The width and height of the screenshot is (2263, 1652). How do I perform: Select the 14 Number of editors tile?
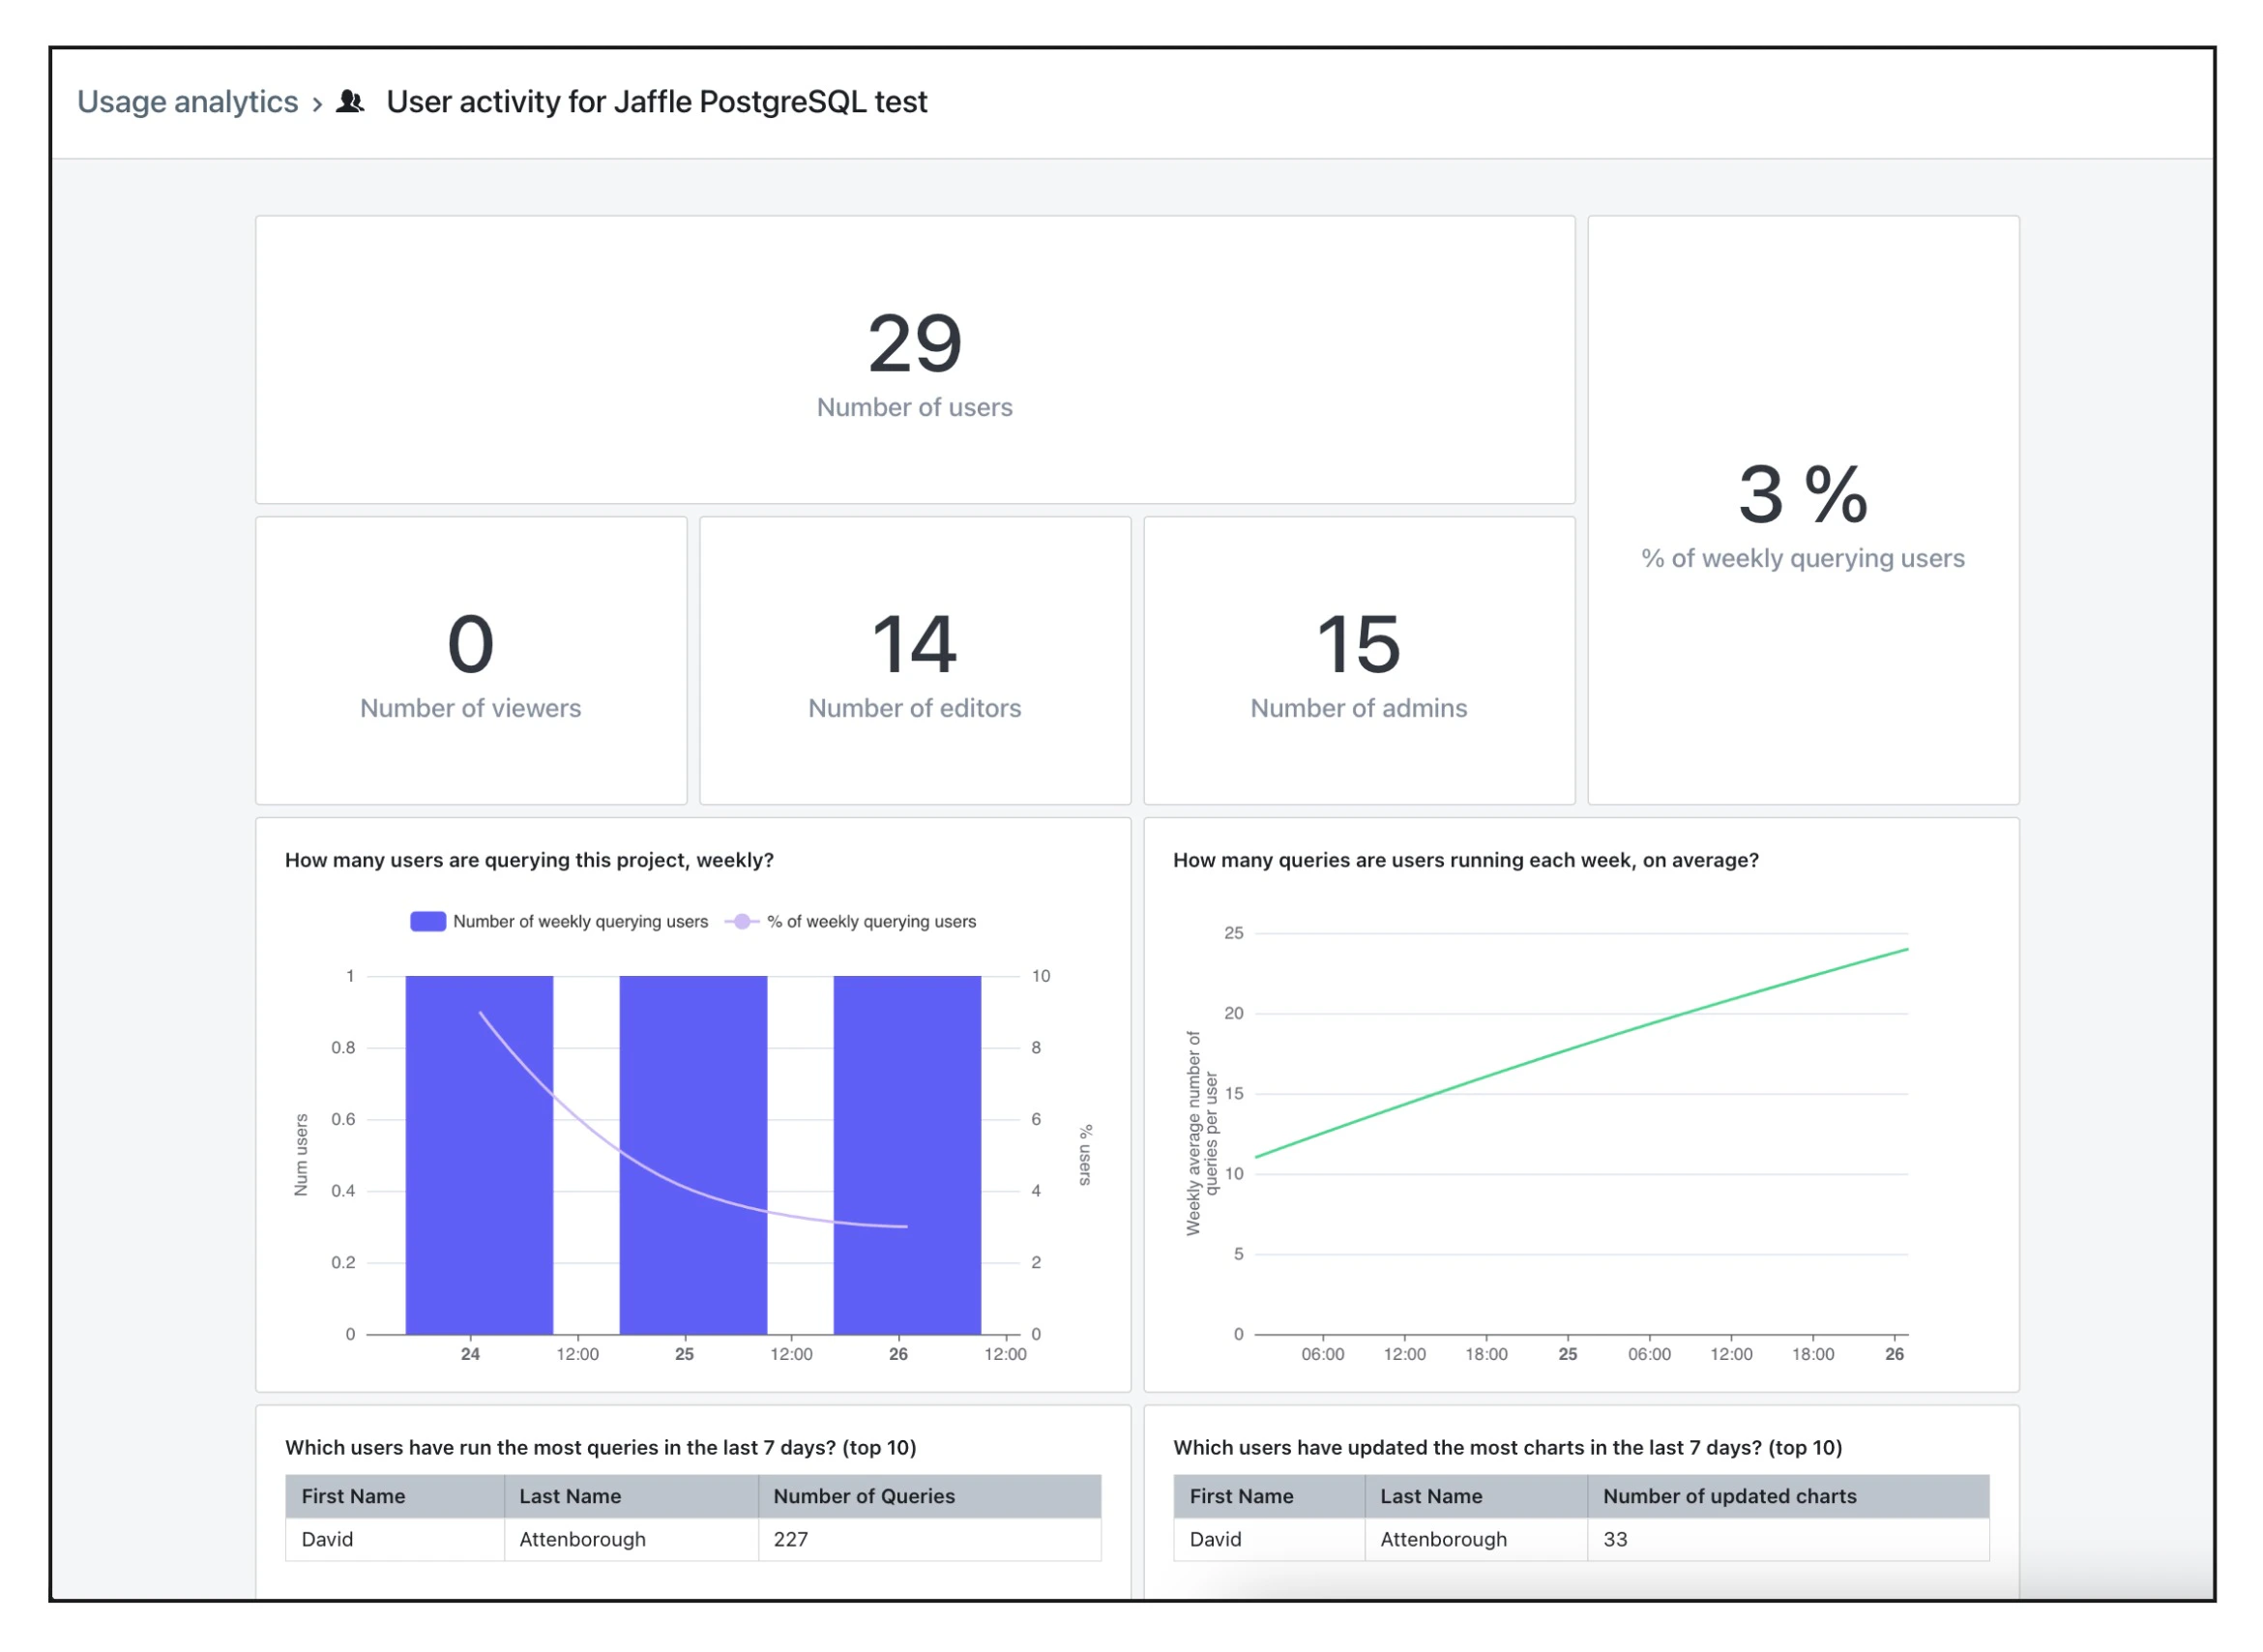(914, 661)
